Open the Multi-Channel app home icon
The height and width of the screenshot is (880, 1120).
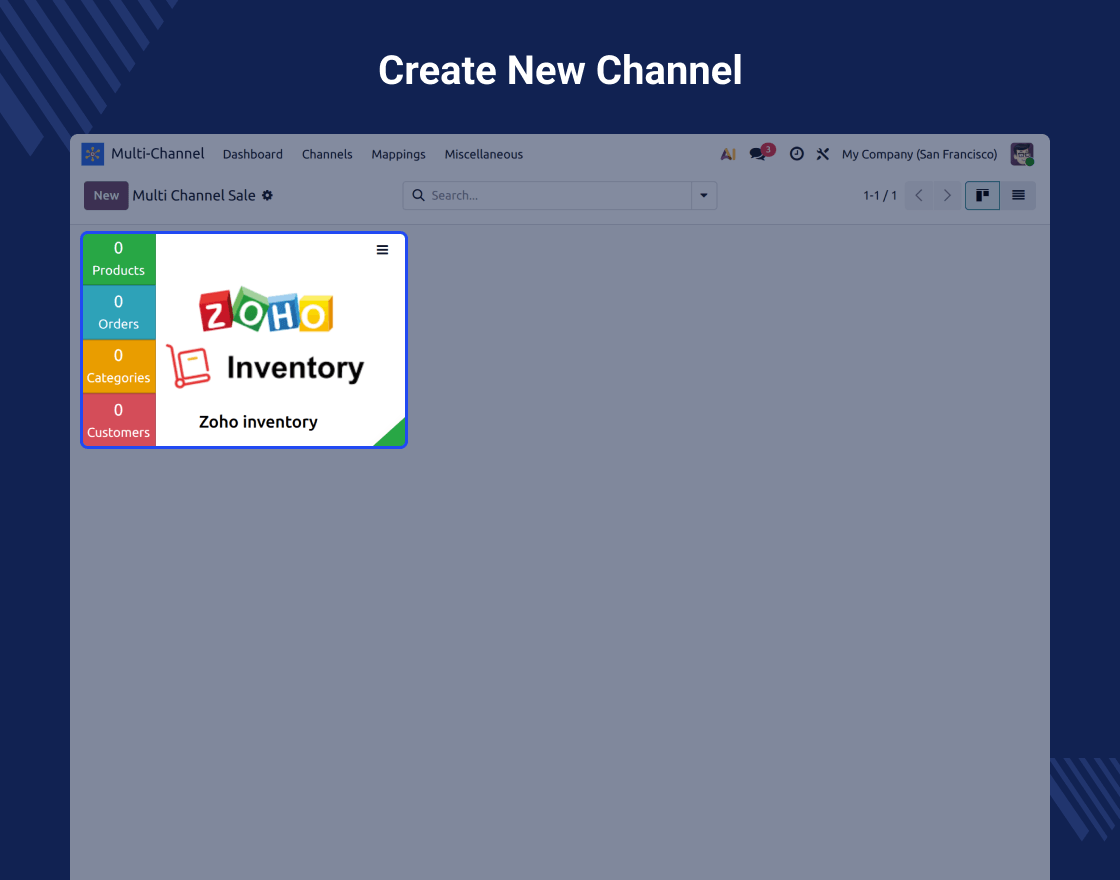[x=93, y=154]
